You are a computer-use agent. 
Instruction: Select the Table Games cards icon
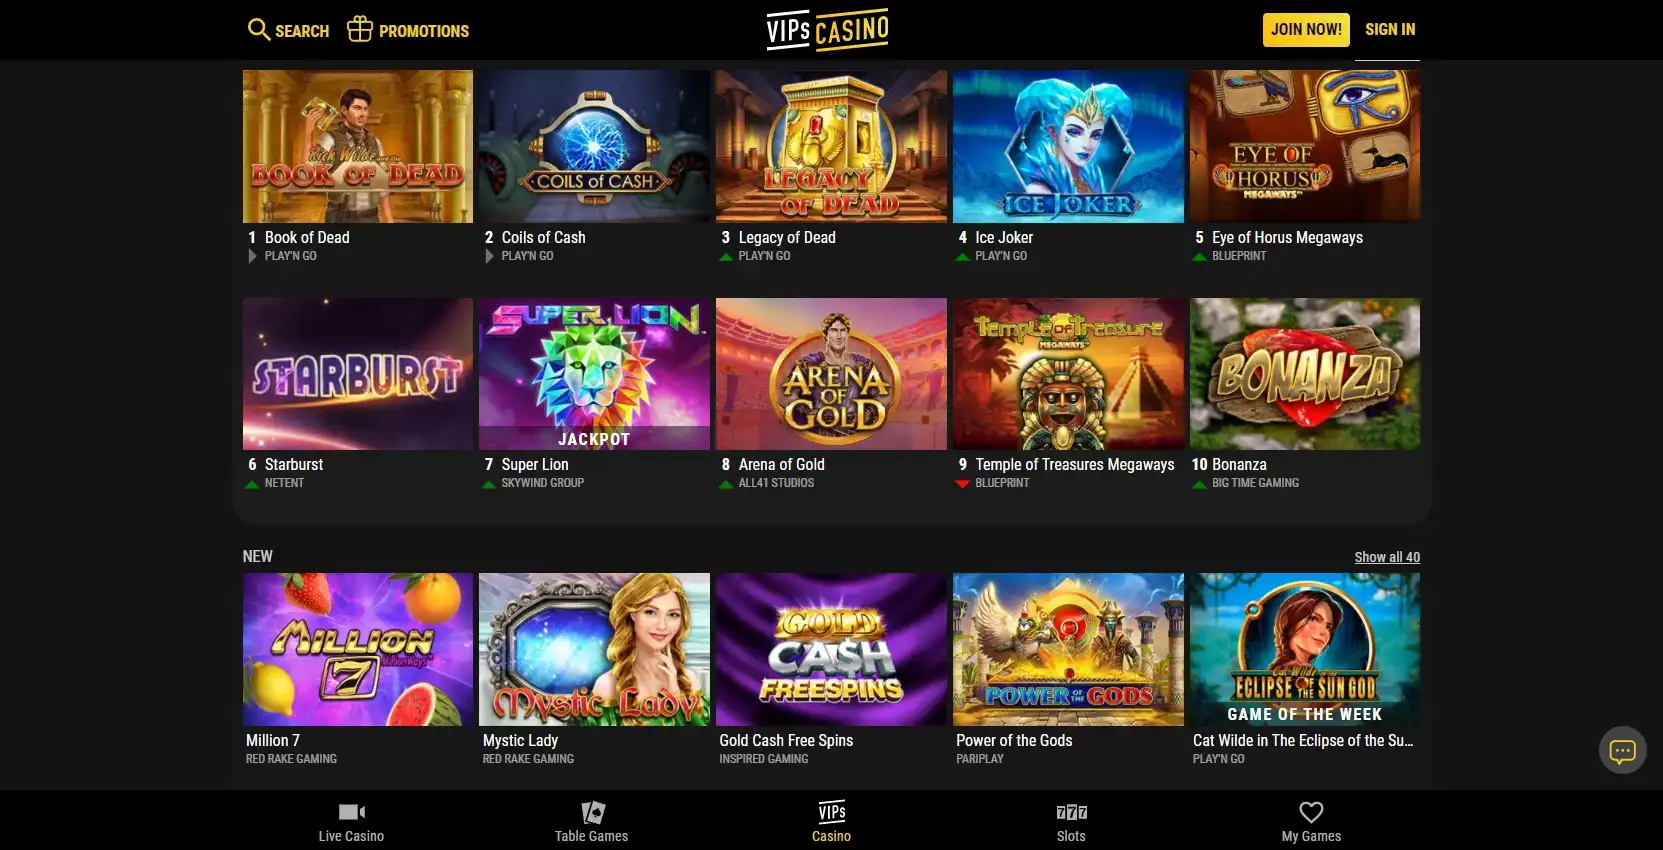[x=593, y=812]
